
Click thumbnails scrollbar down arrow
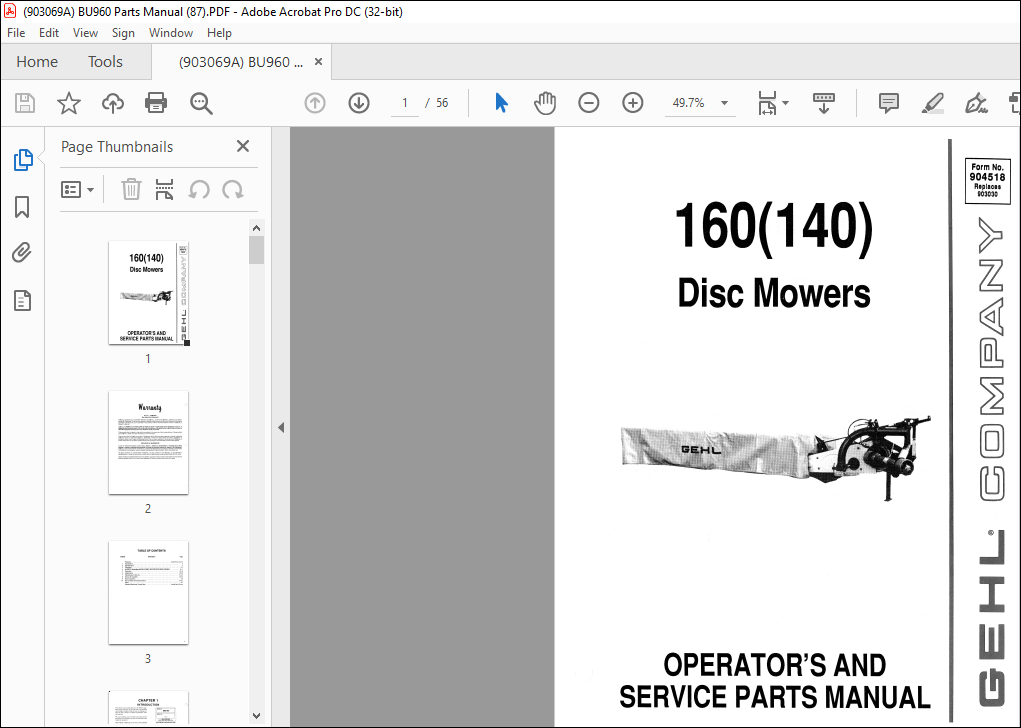pos(257,716)
